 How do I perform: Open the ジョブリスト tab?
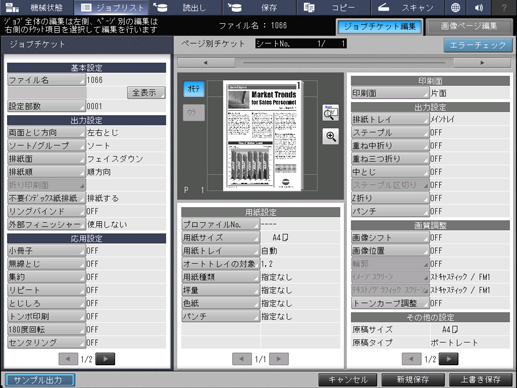[x=111, y=8]
